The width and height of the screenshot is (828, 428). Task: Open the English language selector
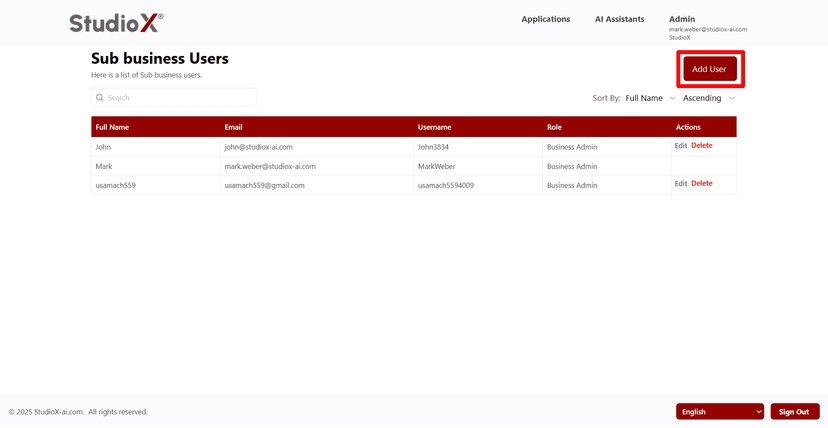720,412
